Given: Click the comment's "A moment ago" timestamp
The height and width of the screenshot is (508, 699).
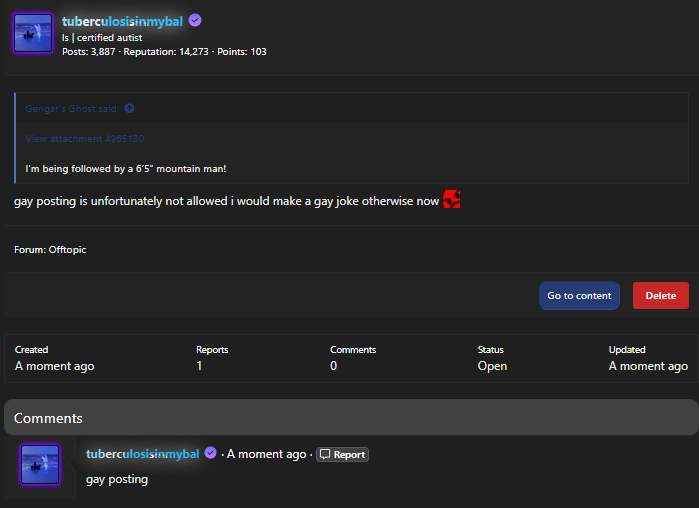Looking at the screenshot, I should click(267, 454).
